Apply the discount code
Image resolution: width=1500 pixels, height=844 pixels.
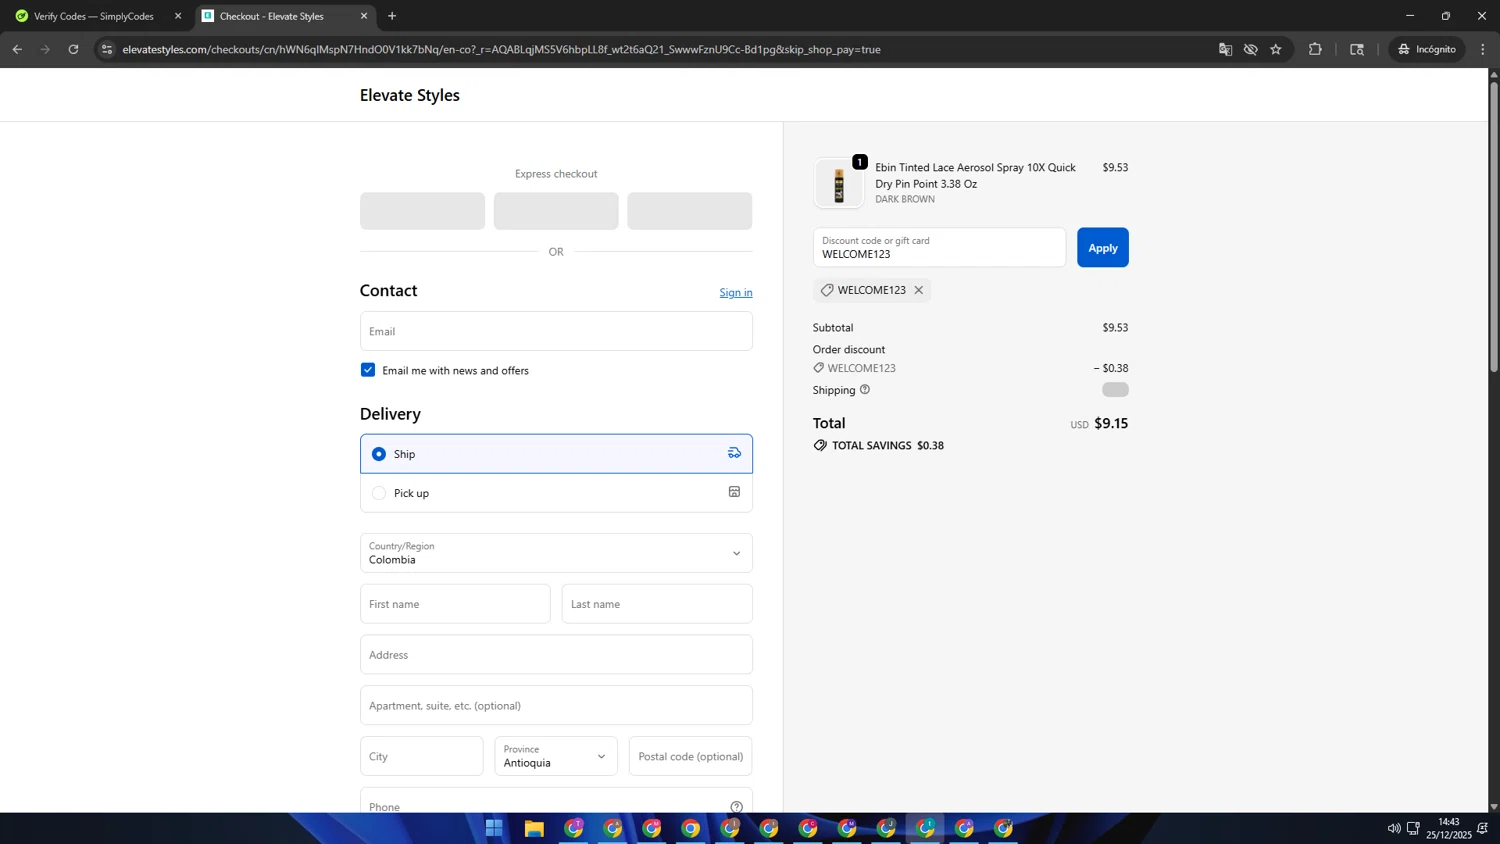tap(1103, 248)
